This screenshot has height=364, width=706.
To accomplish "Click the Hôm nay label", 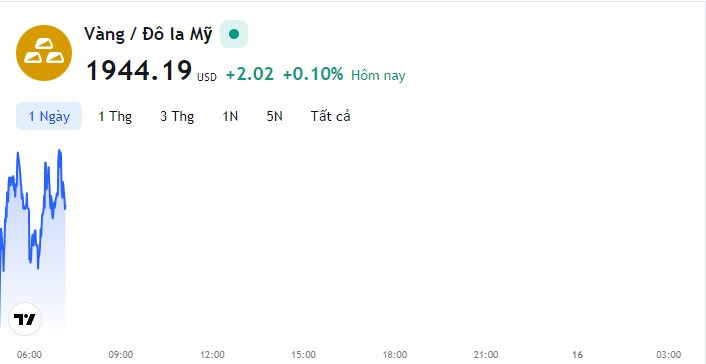I will [x=378, y=75].
